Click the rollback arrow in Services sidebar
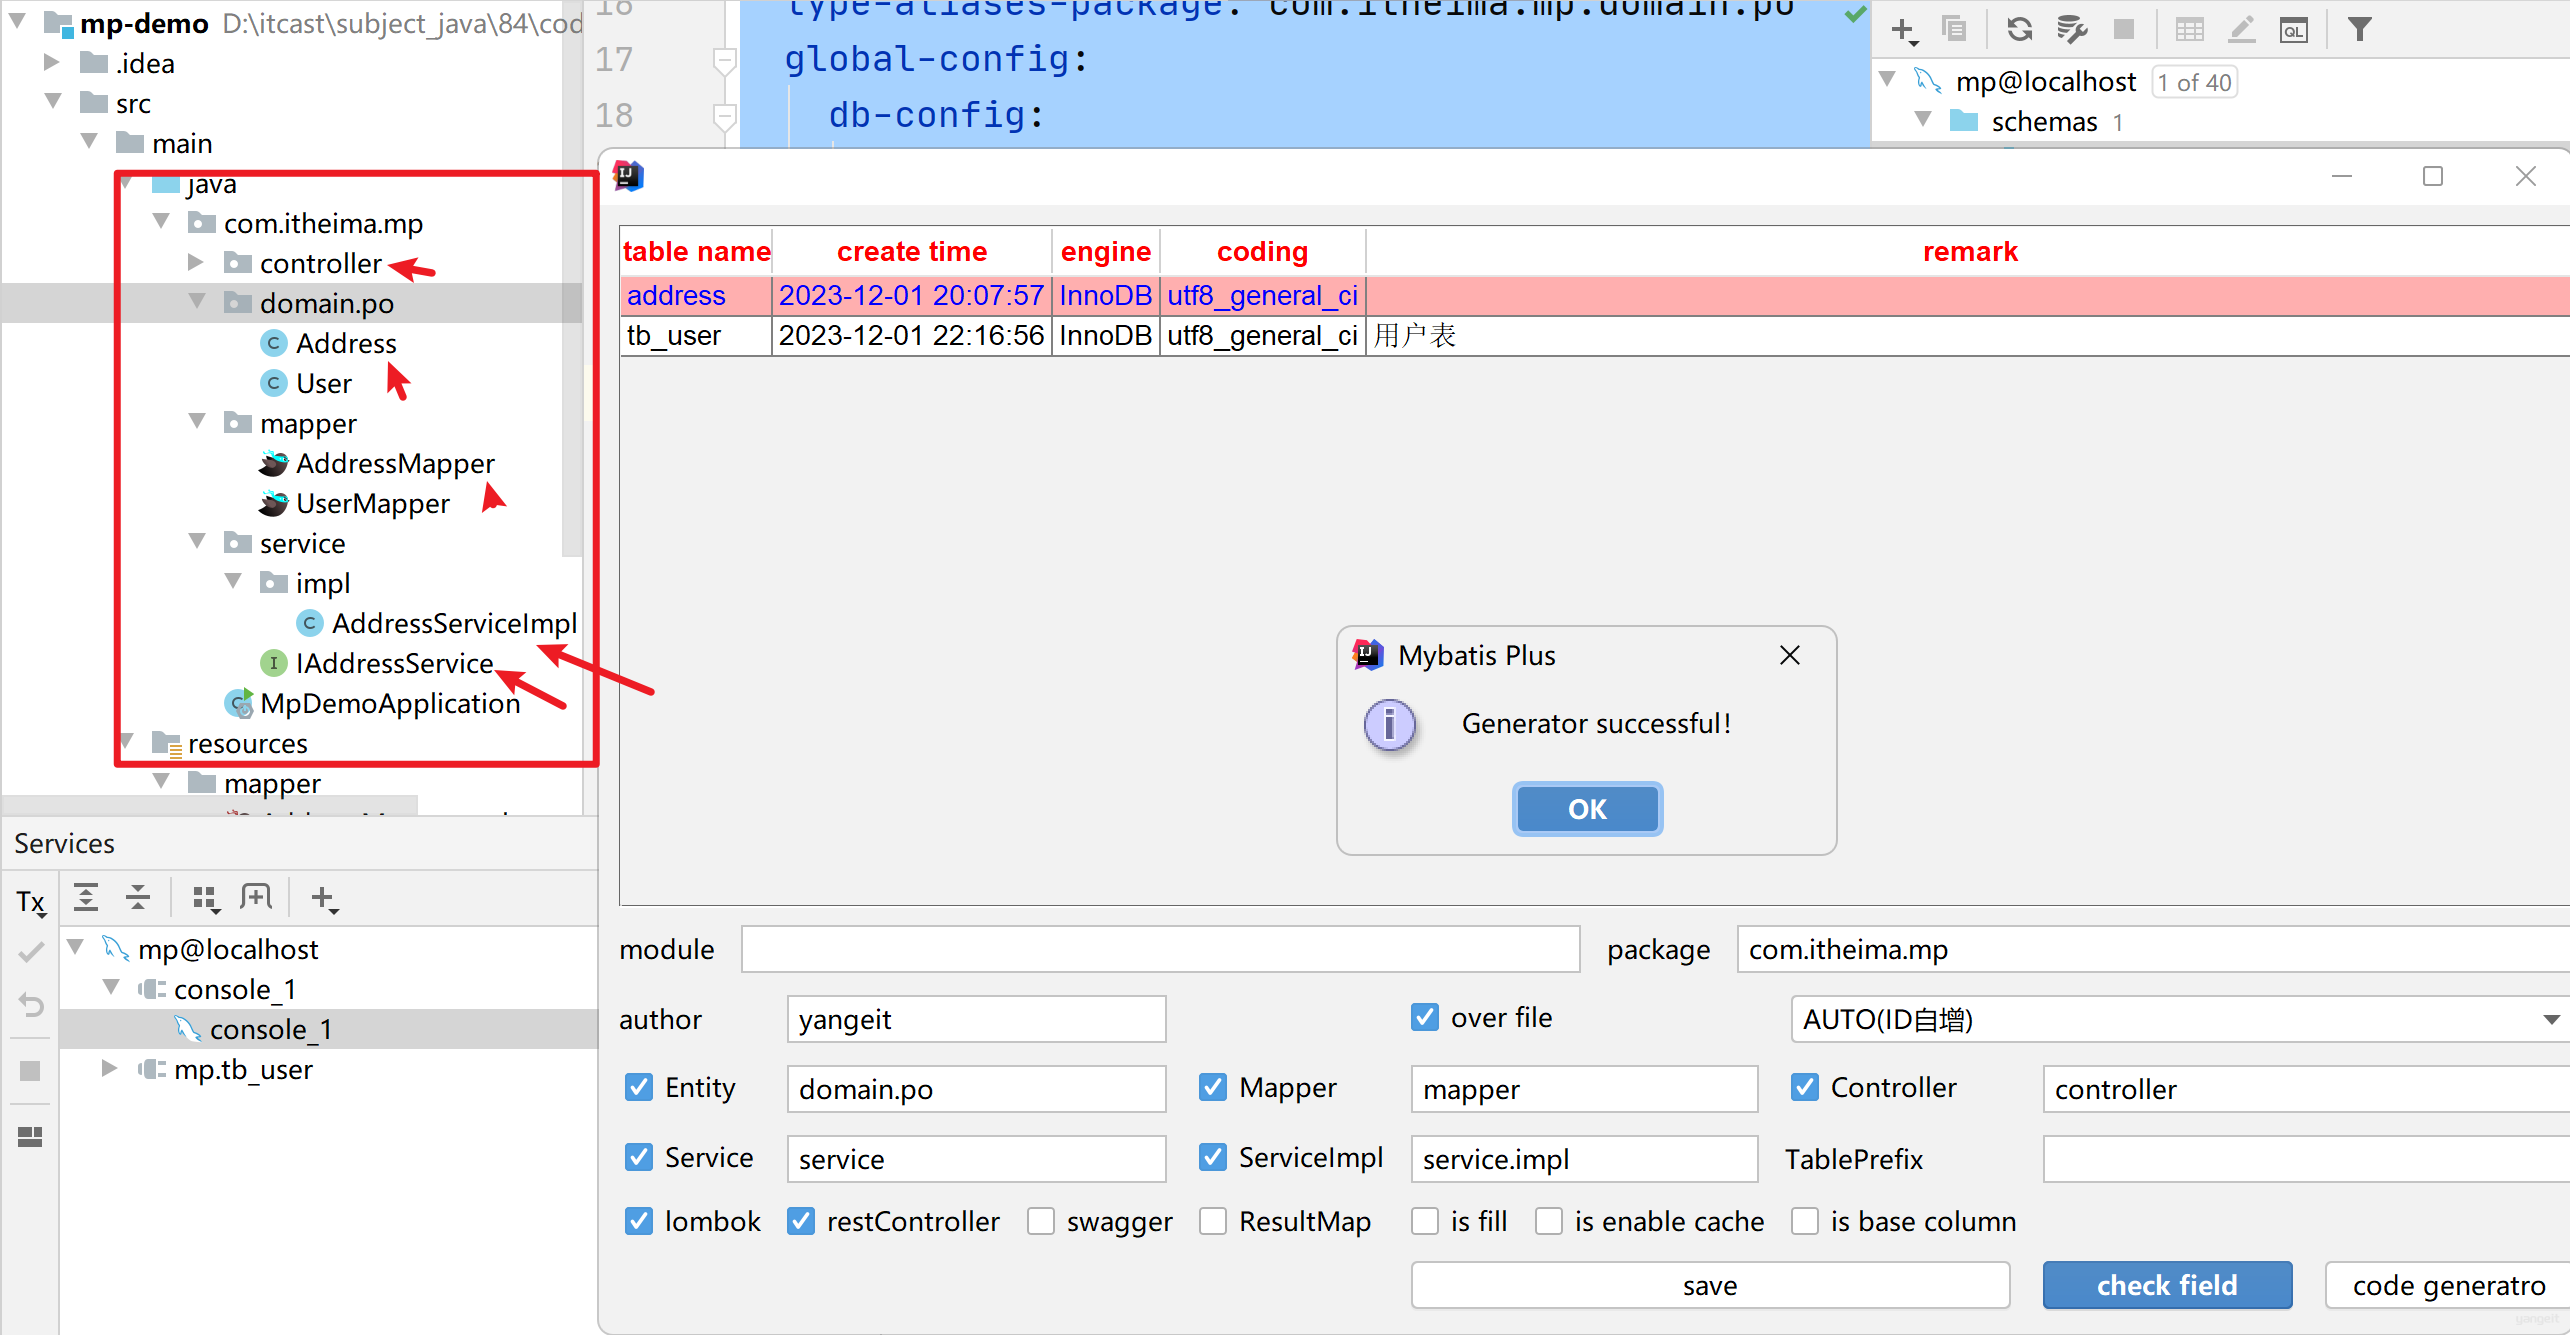 point(31,1004)
